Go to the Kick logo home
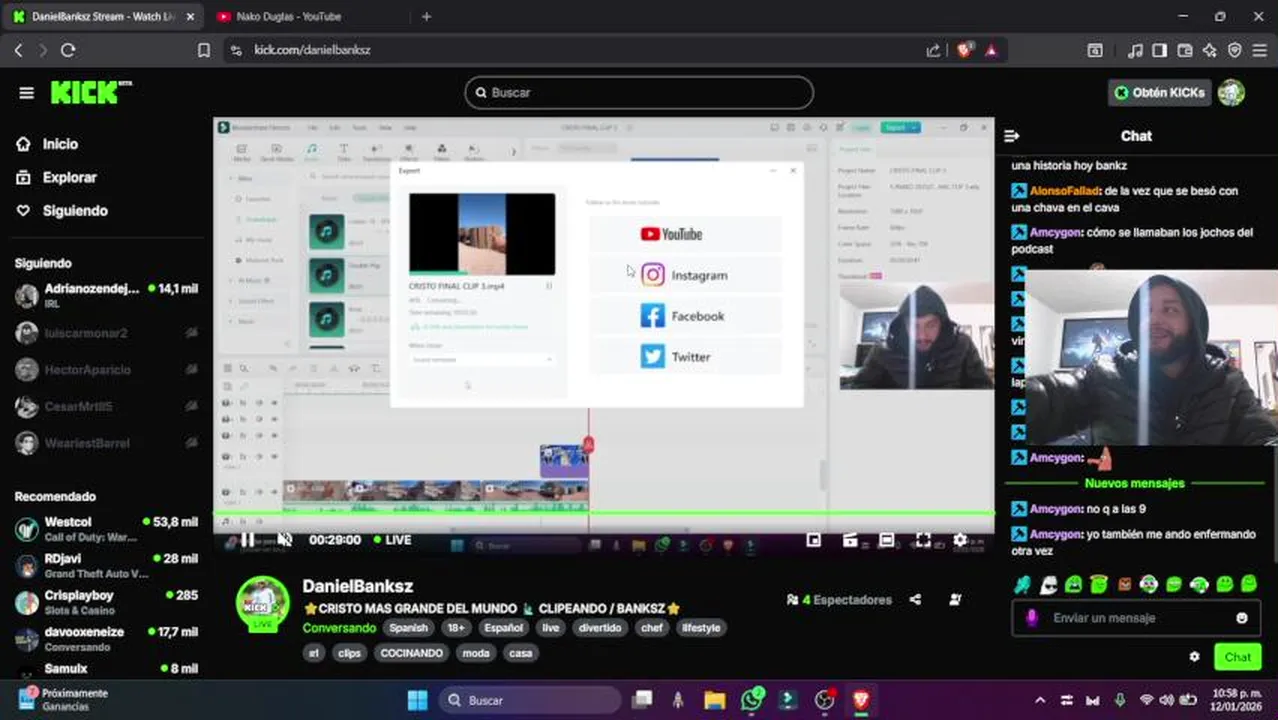This screenshot has width=1278, height=720. (x=91, y=93)
